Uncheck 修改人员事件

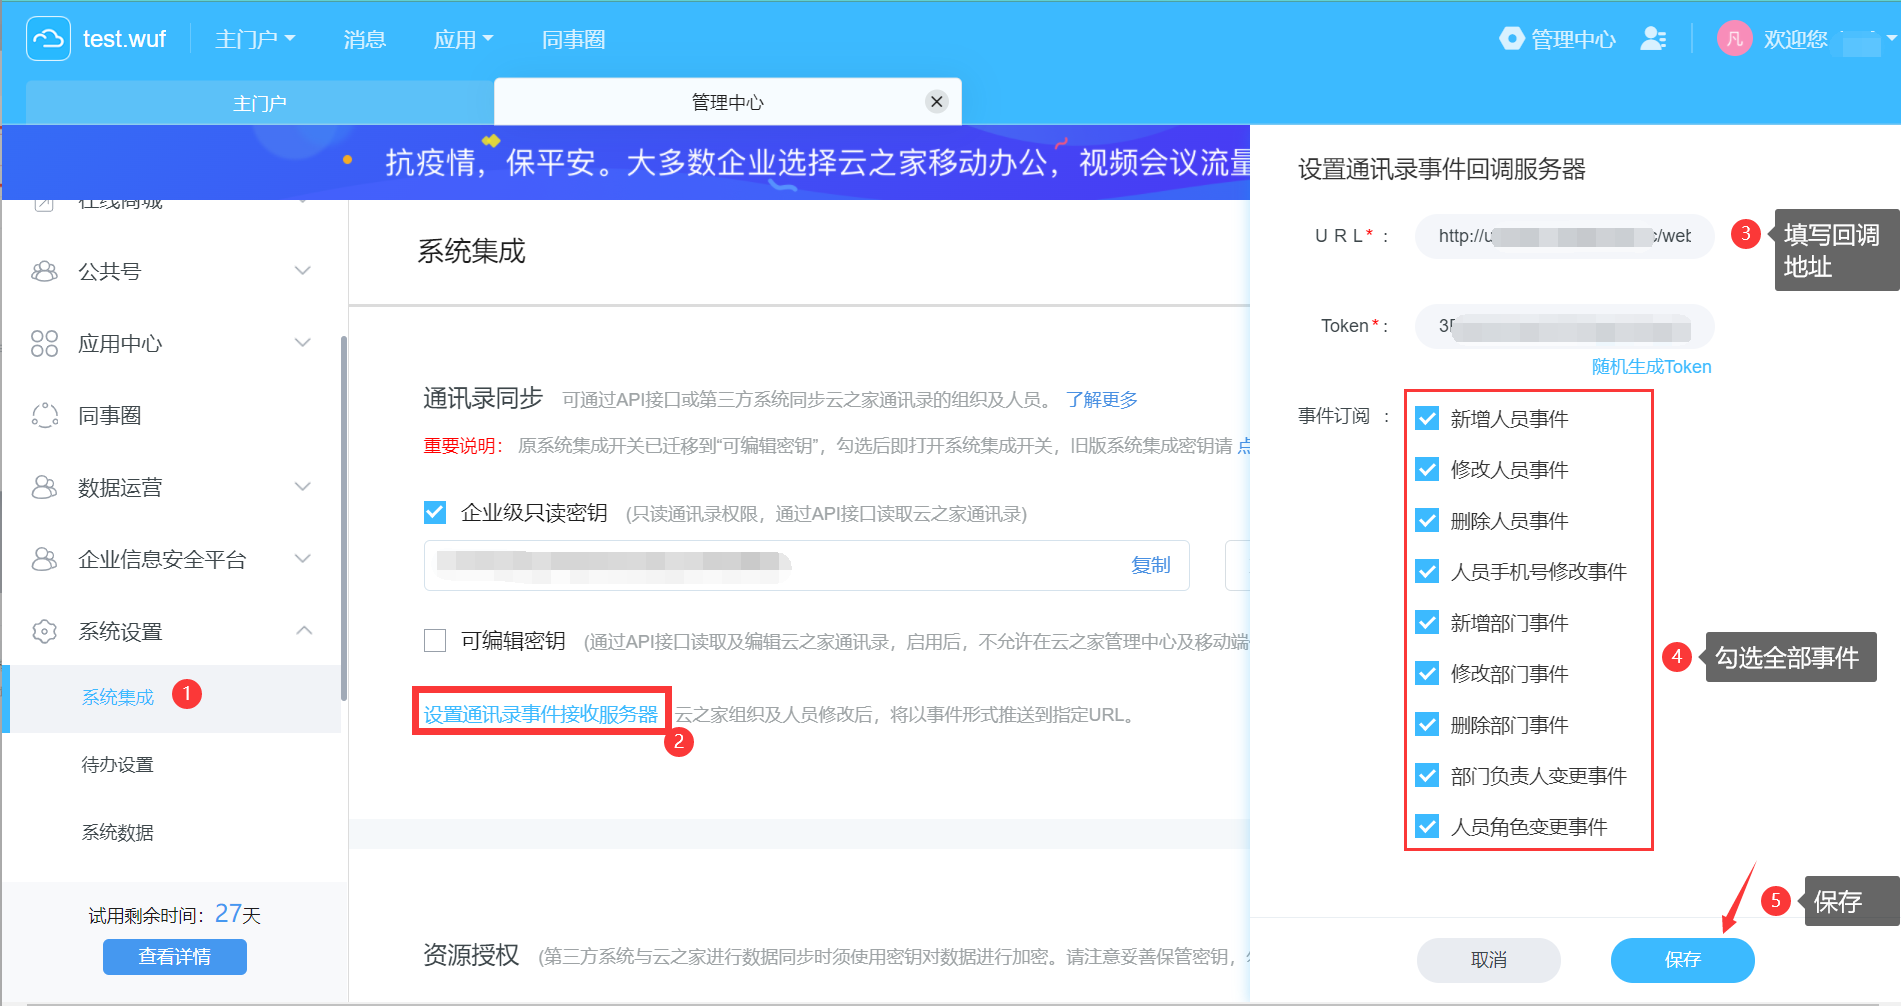1427,470
